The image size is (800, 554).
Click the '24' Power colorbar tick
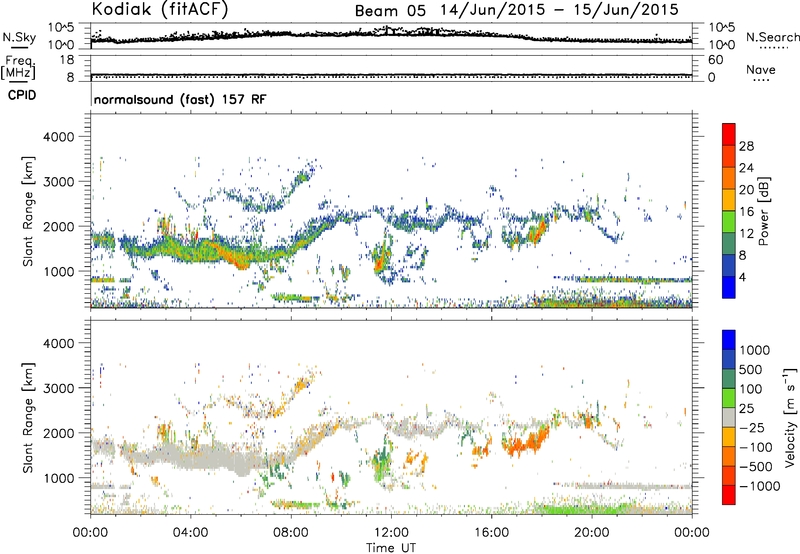coord(746,168)
